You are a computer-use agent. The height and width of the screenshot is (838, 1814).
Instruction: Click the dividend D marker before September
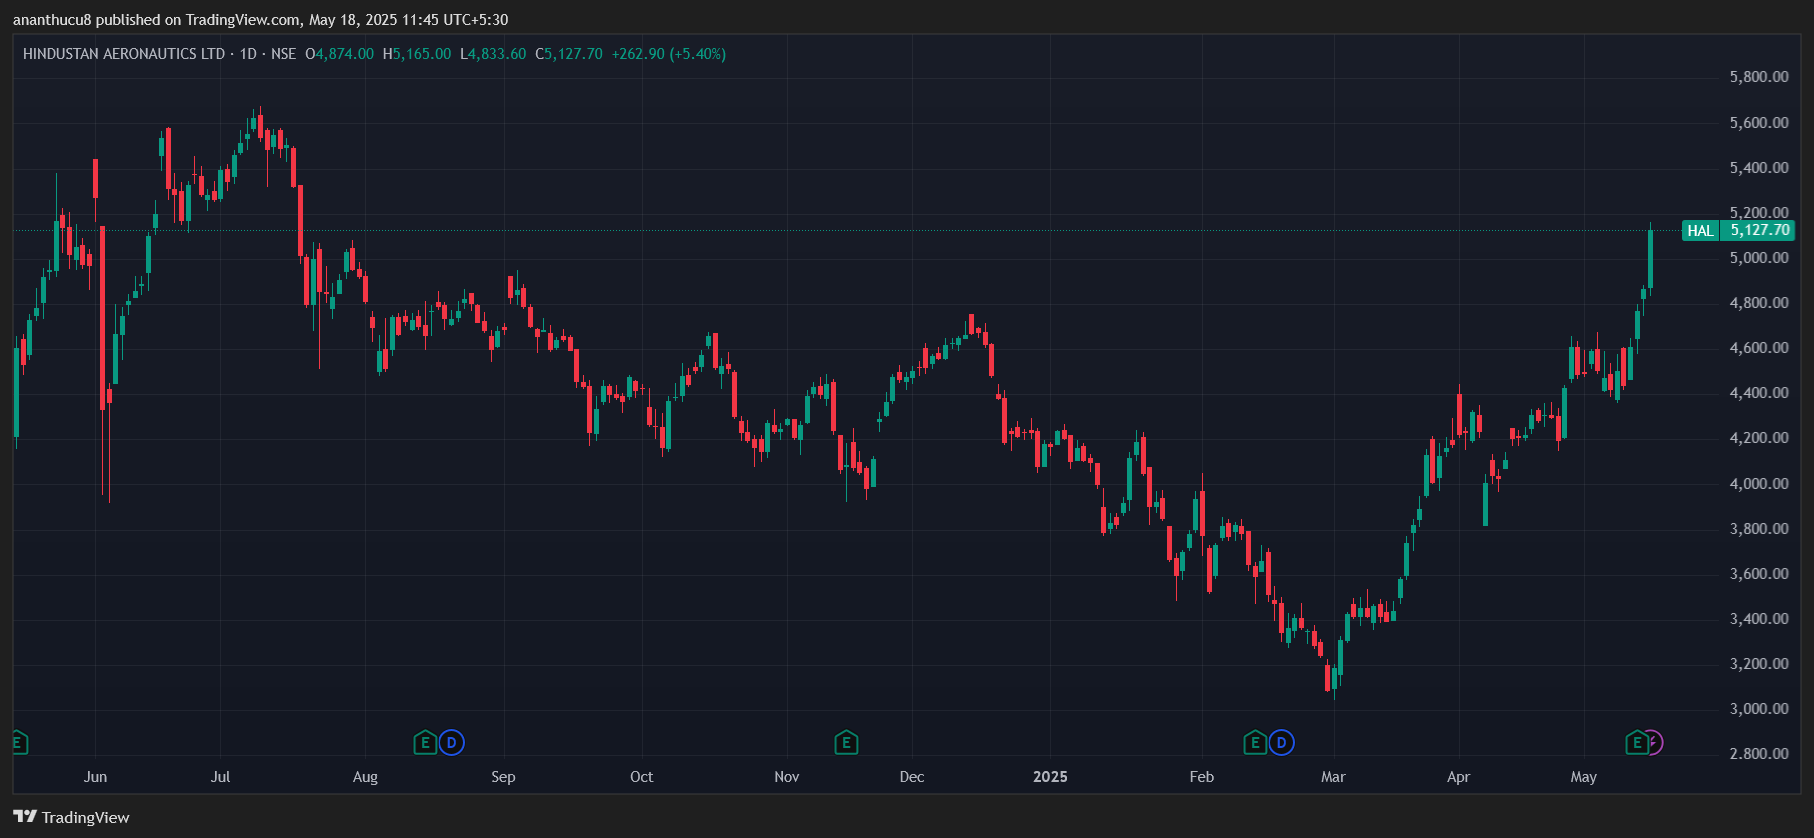452,743
